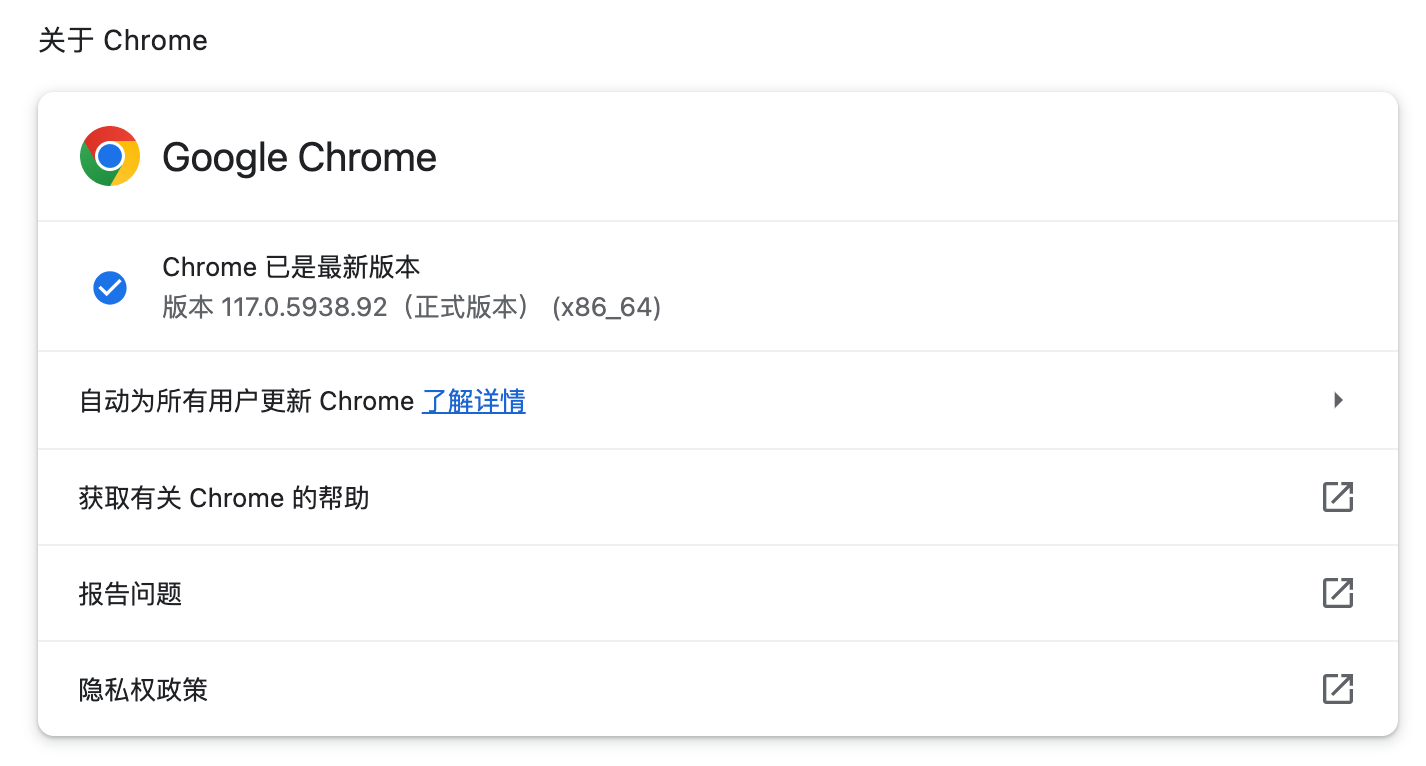The height and width of the screenshot is (766, 1426).
Task: Select the Chrome multicolor circle icon in the header
Action: (x=109, y=156)
